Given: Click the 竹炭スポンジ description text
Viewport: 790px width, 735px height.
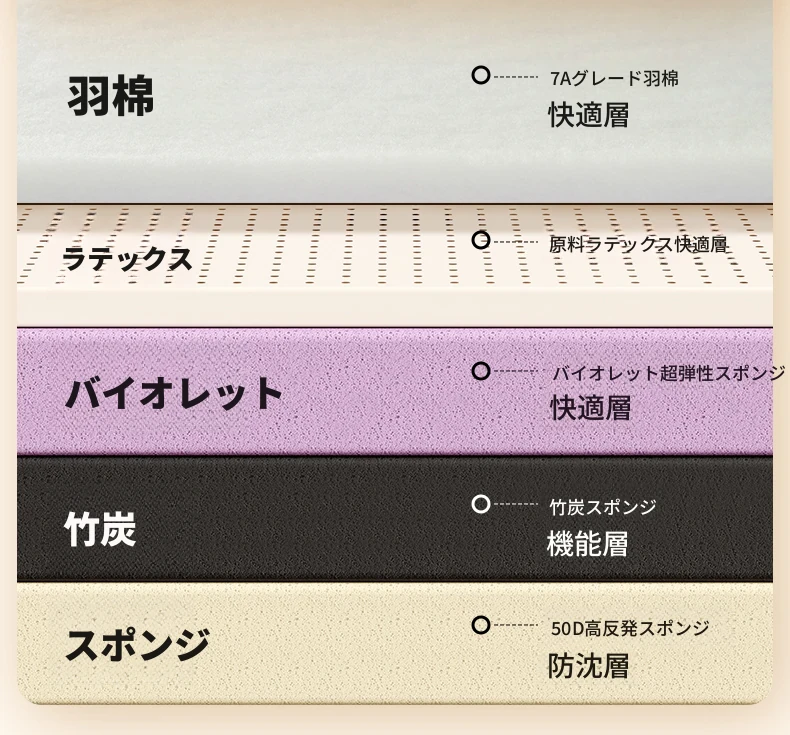Looking at the screenshot, I should pos(603,508).
